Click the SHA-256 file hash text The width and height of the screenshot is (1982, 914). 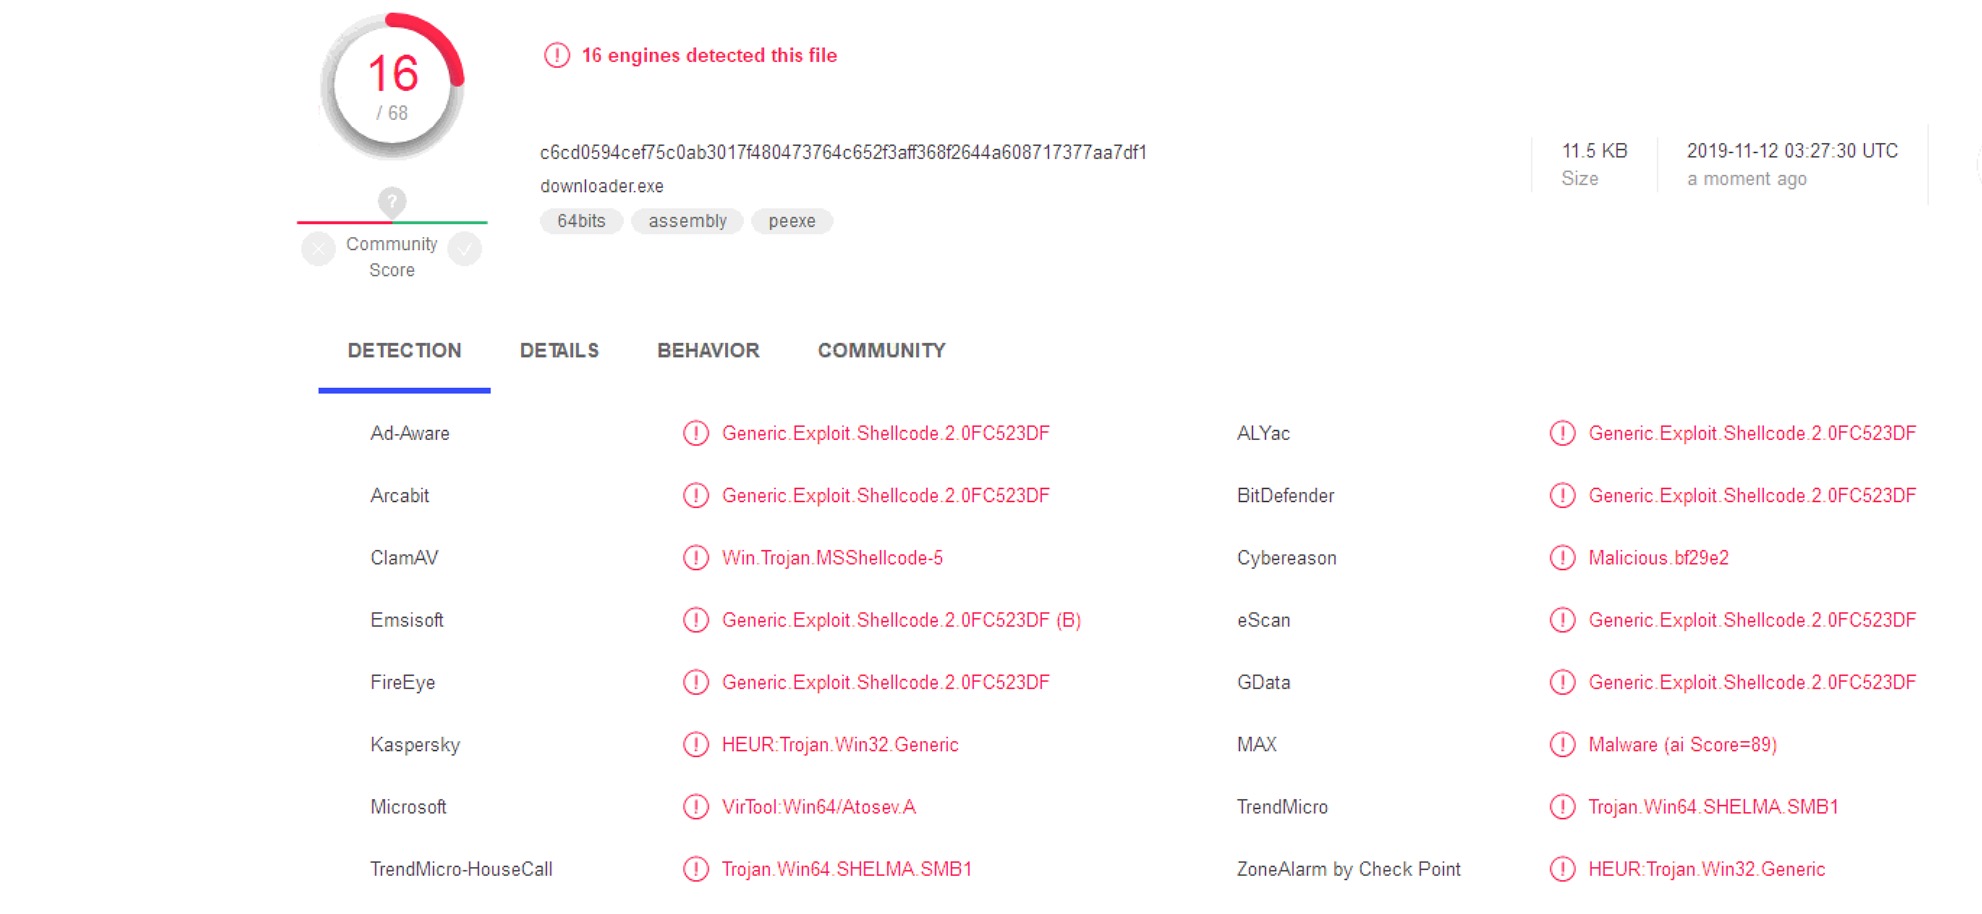[x=843, y=152]
